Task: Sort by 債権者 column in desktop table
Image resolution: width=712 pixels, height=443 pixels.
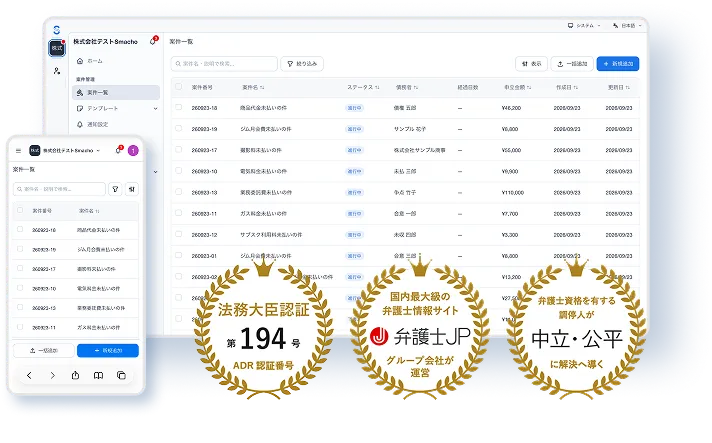Action: pyautogui.click(x=407, y=87)
